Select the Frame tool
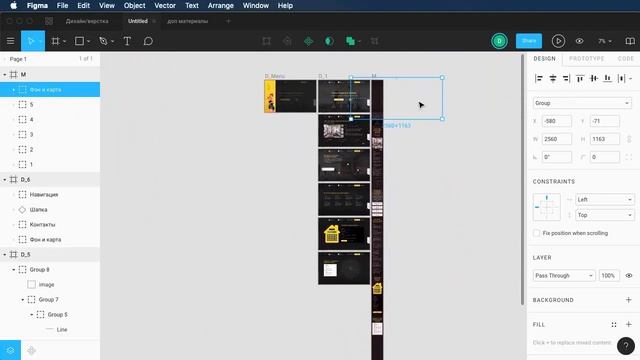 56,41
